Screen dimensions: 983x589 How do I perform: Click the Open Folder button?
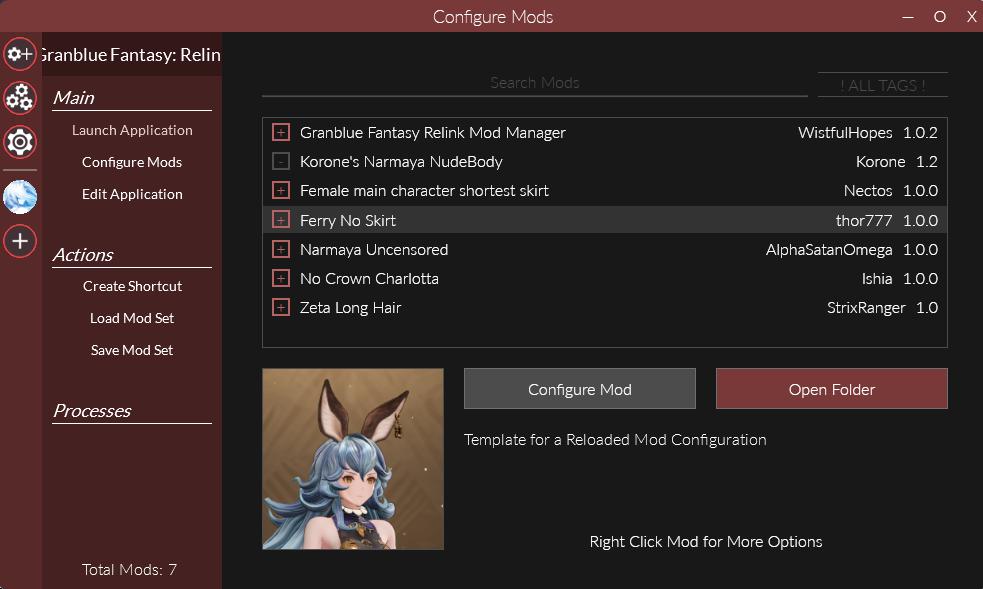pos(832,389)
